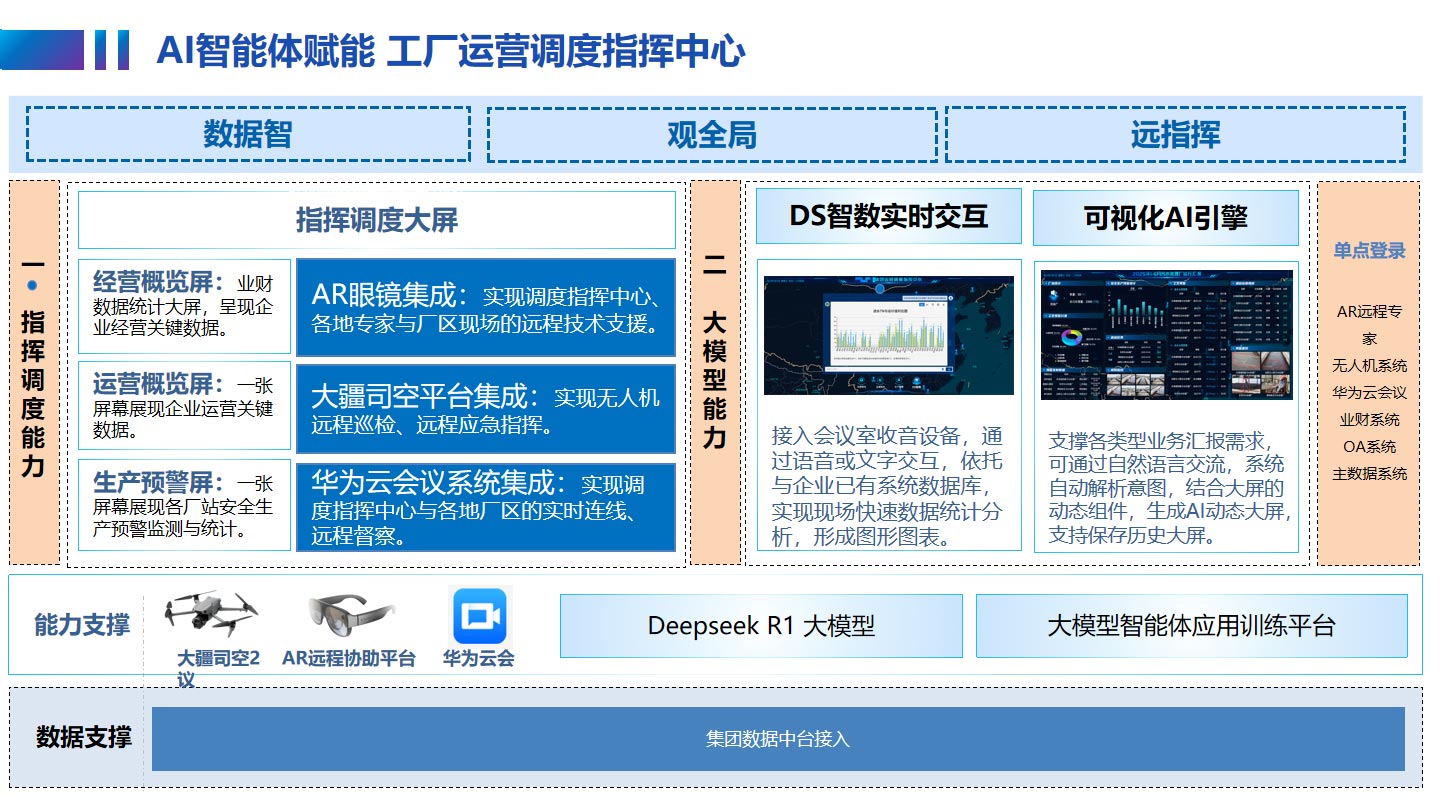Click the AR glasses icon
Viewport: 1440px width, 810px height.
pyautogui.click(x=350, y=615)
